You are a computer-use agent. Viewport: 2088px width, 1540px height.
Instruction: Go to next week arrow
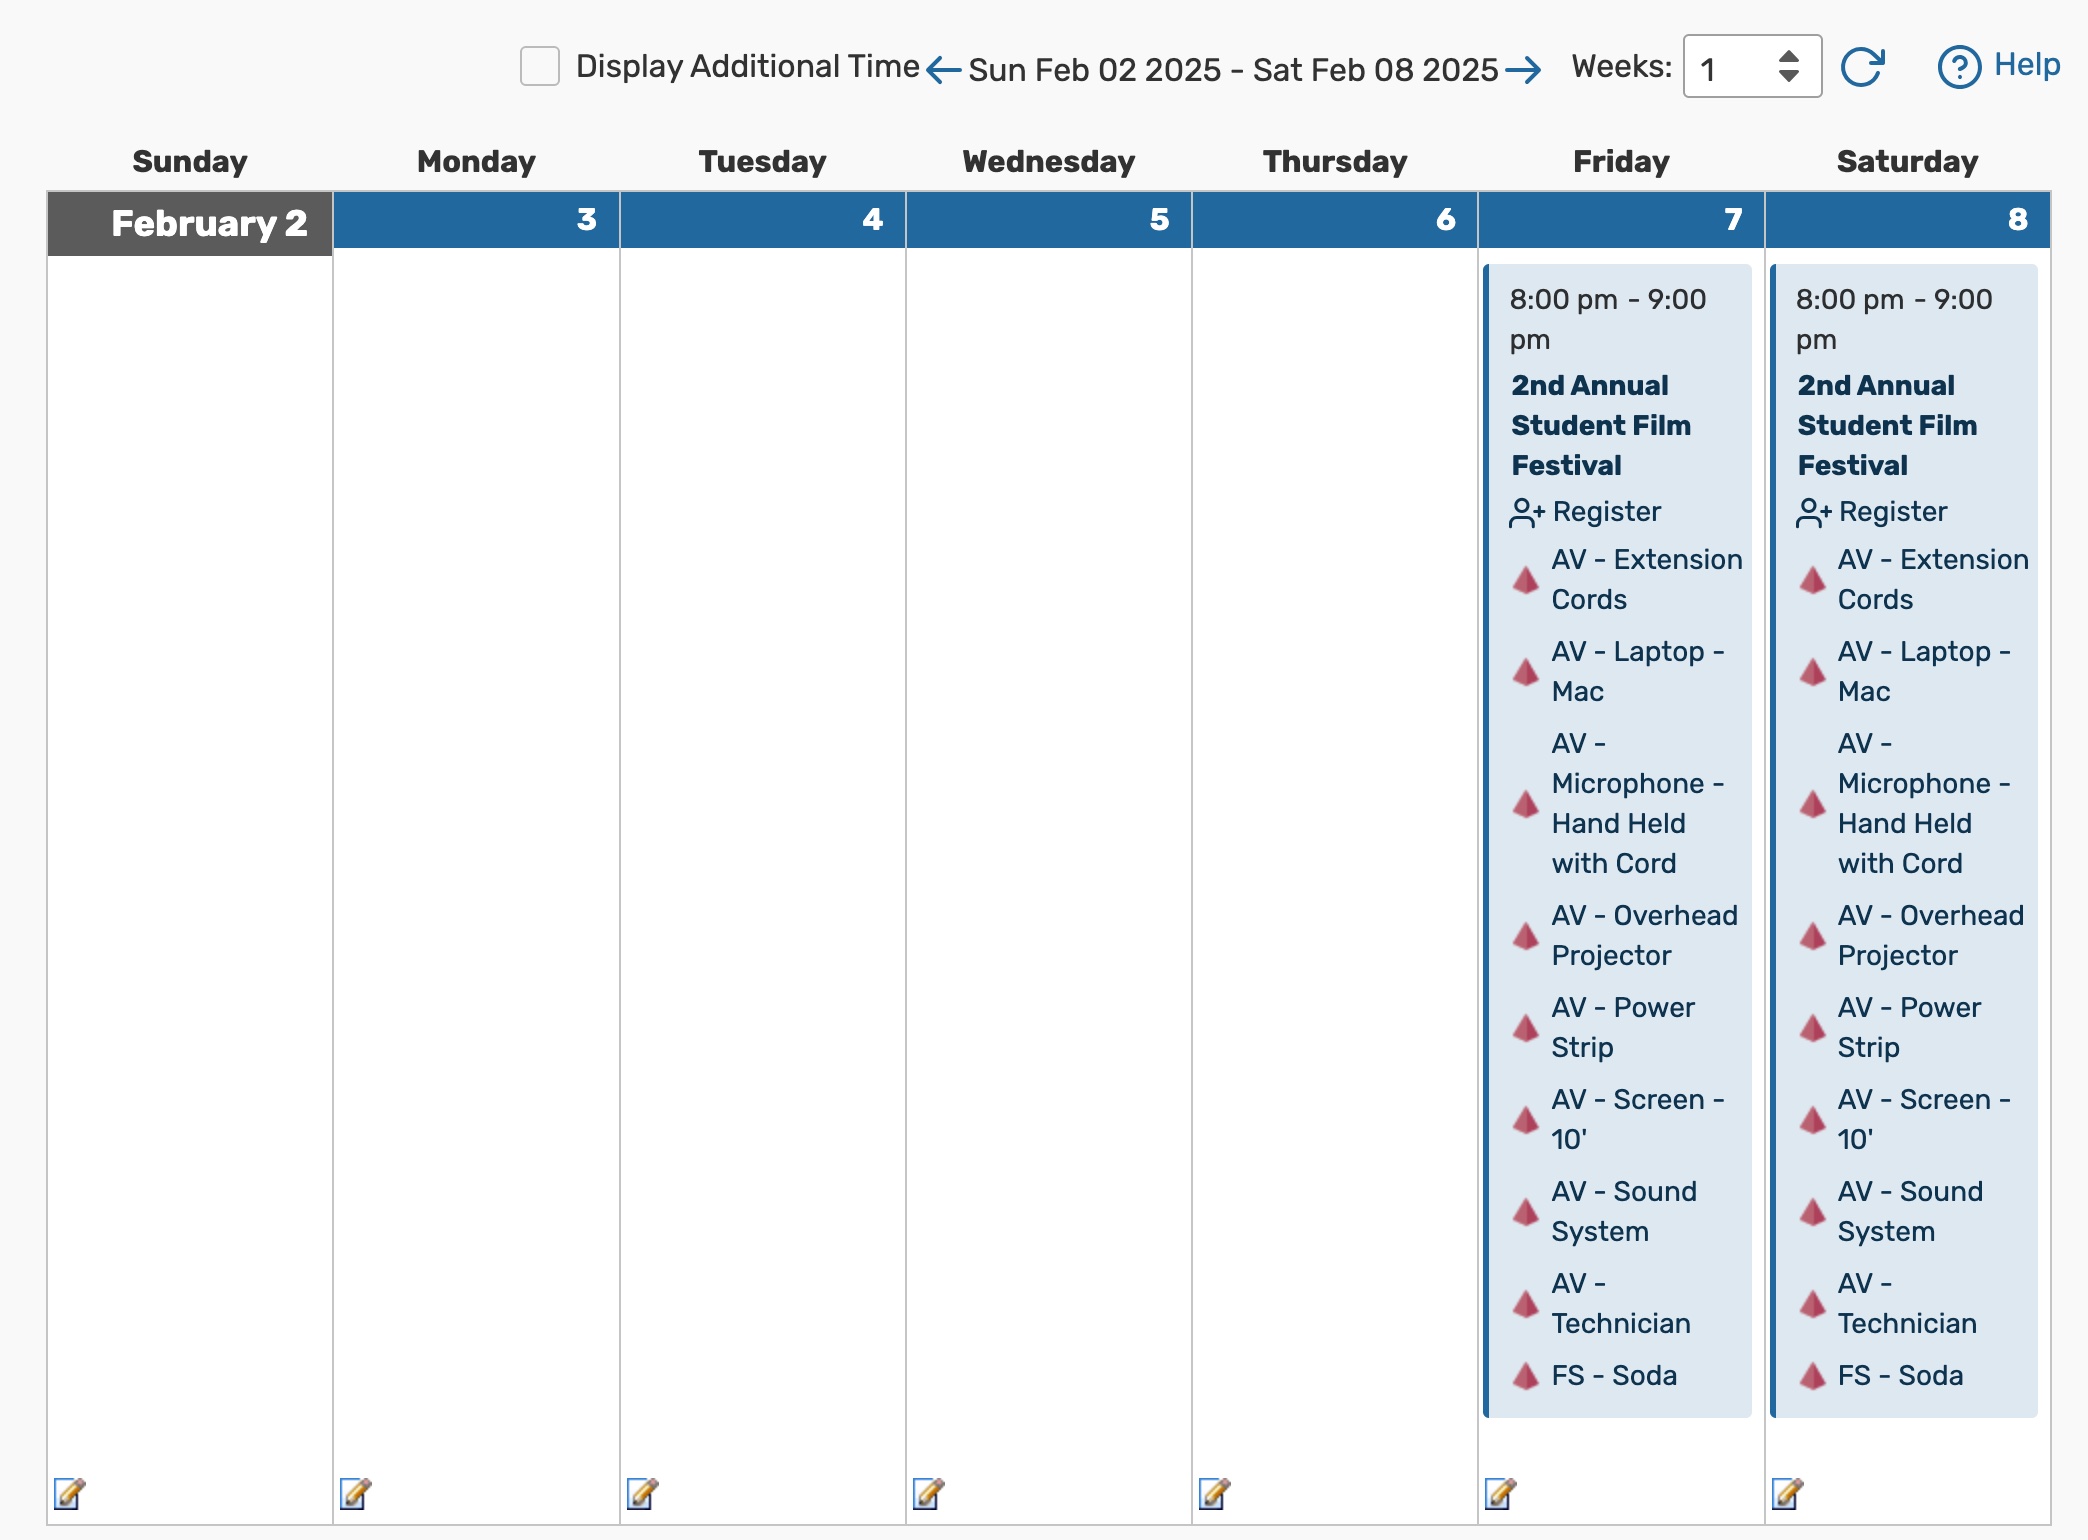pos(1523,70)
